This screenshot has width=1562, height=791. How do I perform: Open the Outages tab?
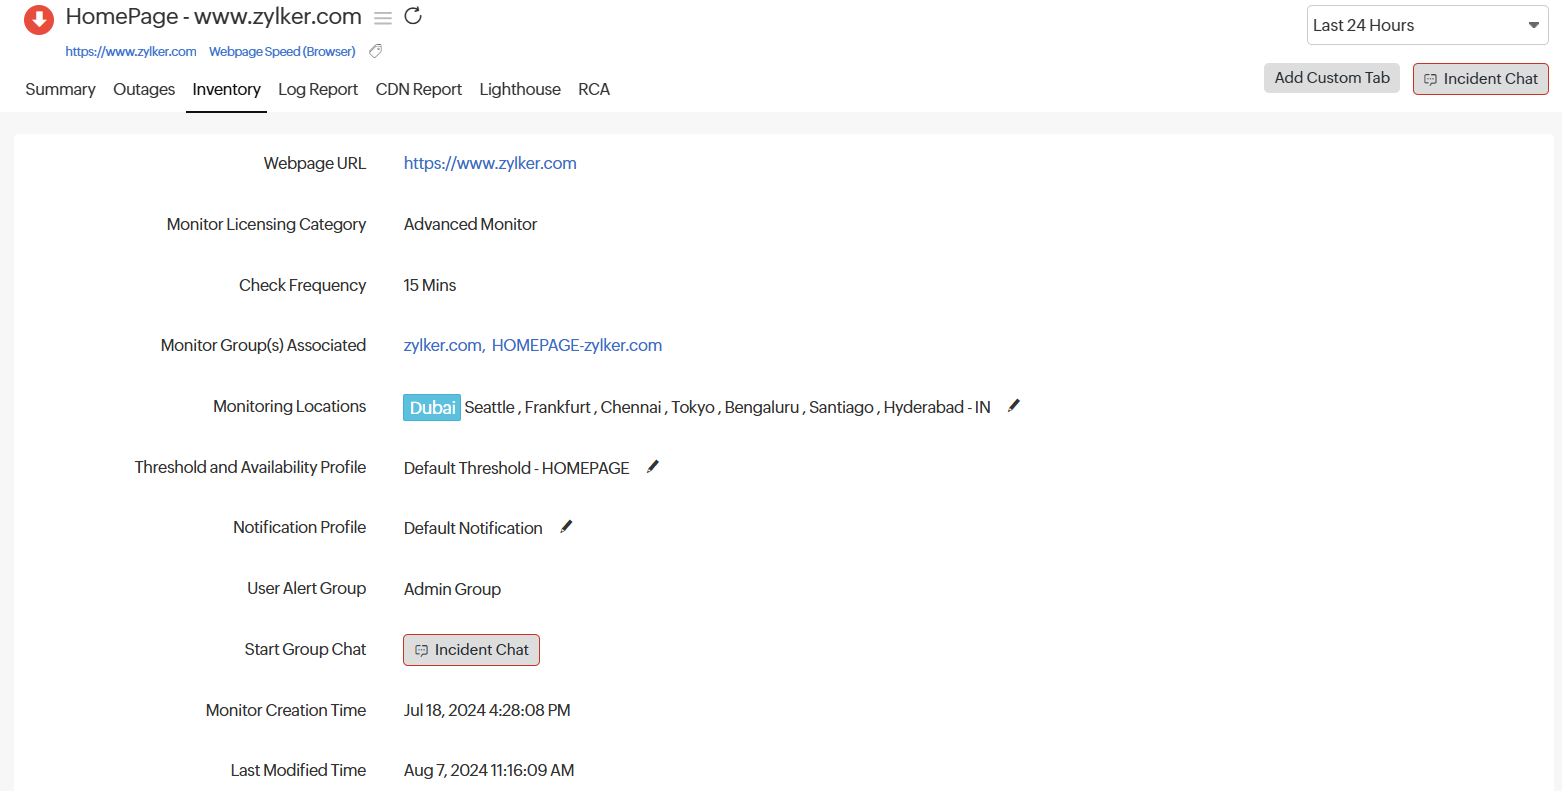point(144,89)
